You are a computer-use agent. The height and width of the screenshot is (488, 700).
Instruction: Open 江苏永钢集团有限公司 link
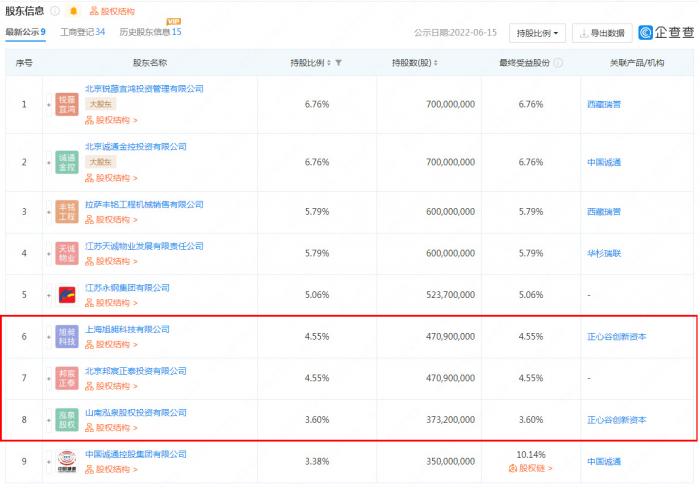point(127,288)
